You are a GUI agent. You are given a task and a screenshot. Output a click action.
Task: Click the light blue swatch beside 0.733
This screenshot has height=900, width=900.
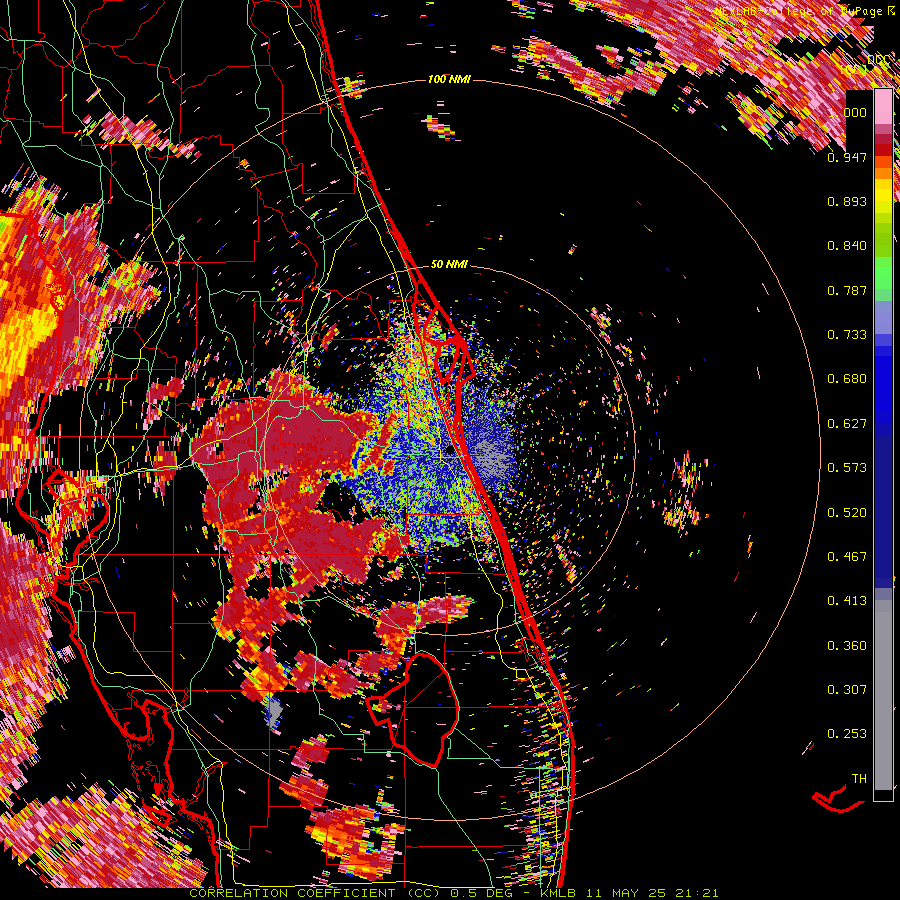pos(883,324)
